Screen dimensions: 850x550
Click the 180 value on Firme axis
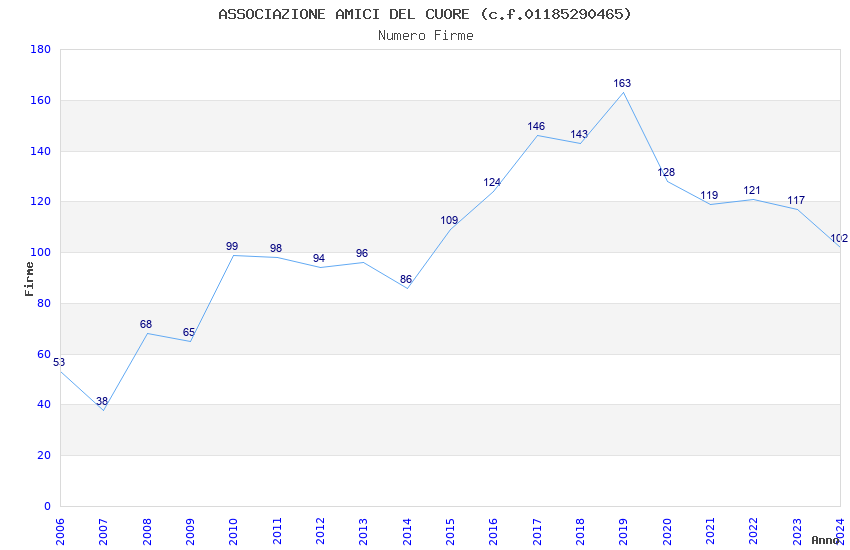click(41, 49)
